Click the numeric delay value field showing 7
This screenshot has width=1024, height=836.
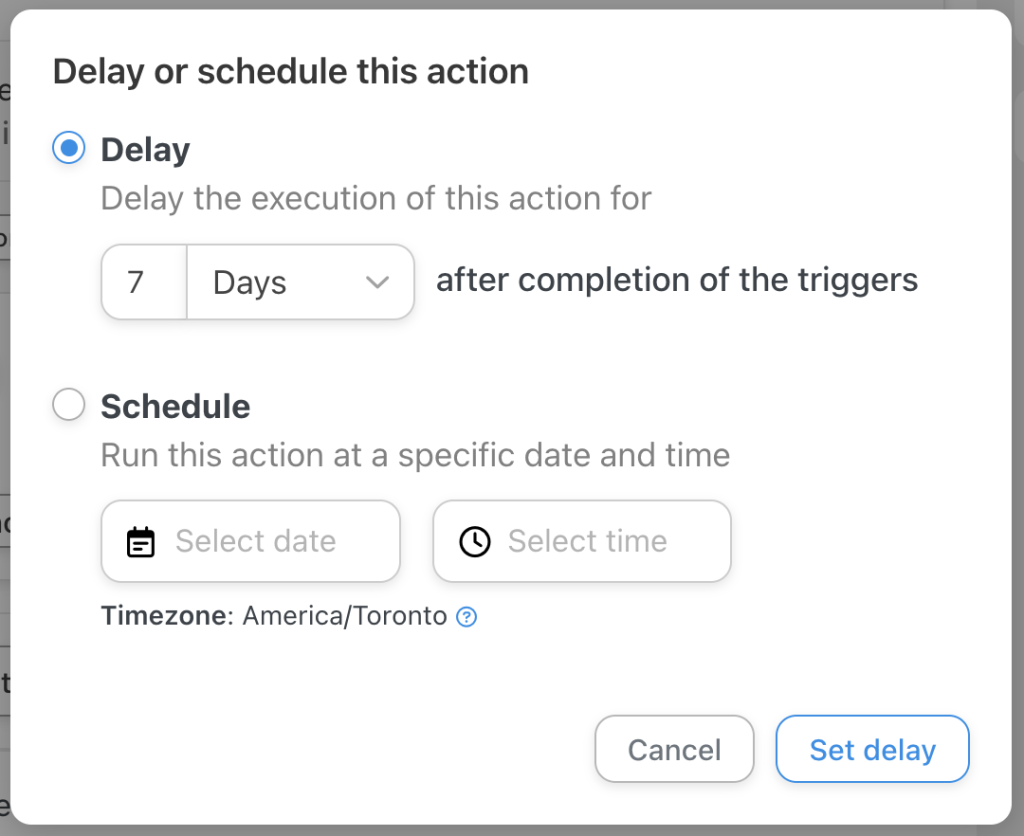[142, 282]
